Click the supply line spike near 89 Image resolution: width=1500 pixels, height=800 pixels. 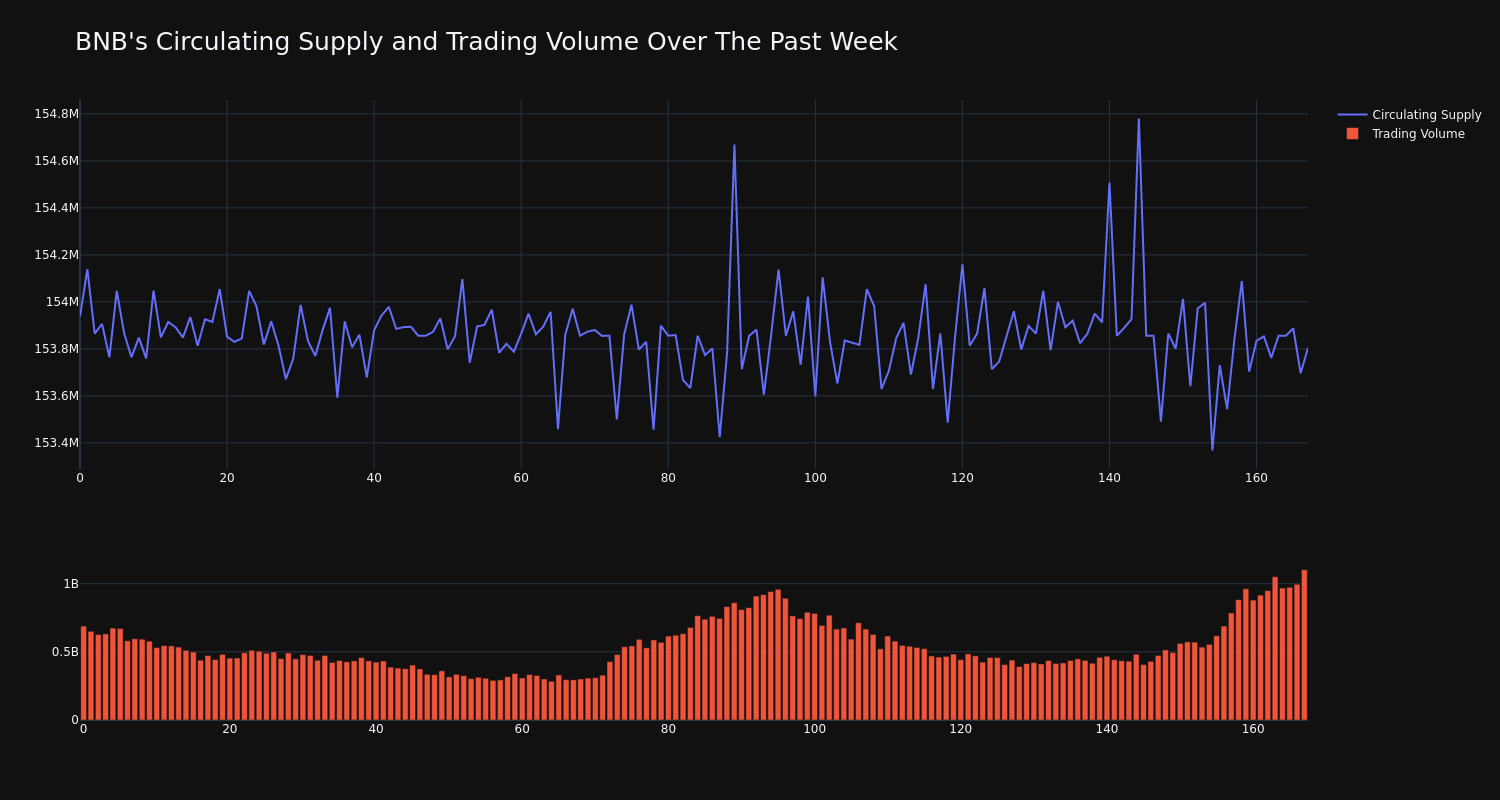point(734,146)
